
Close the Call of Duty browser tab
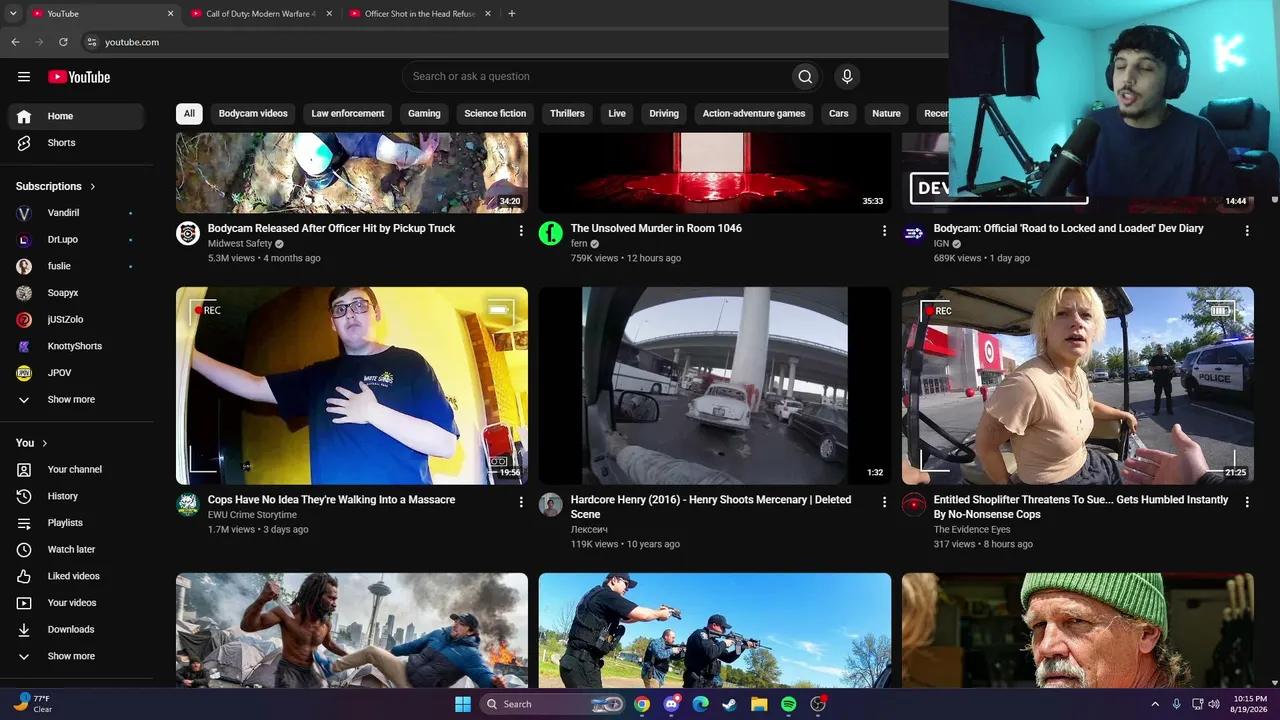[x=329, y=14]
